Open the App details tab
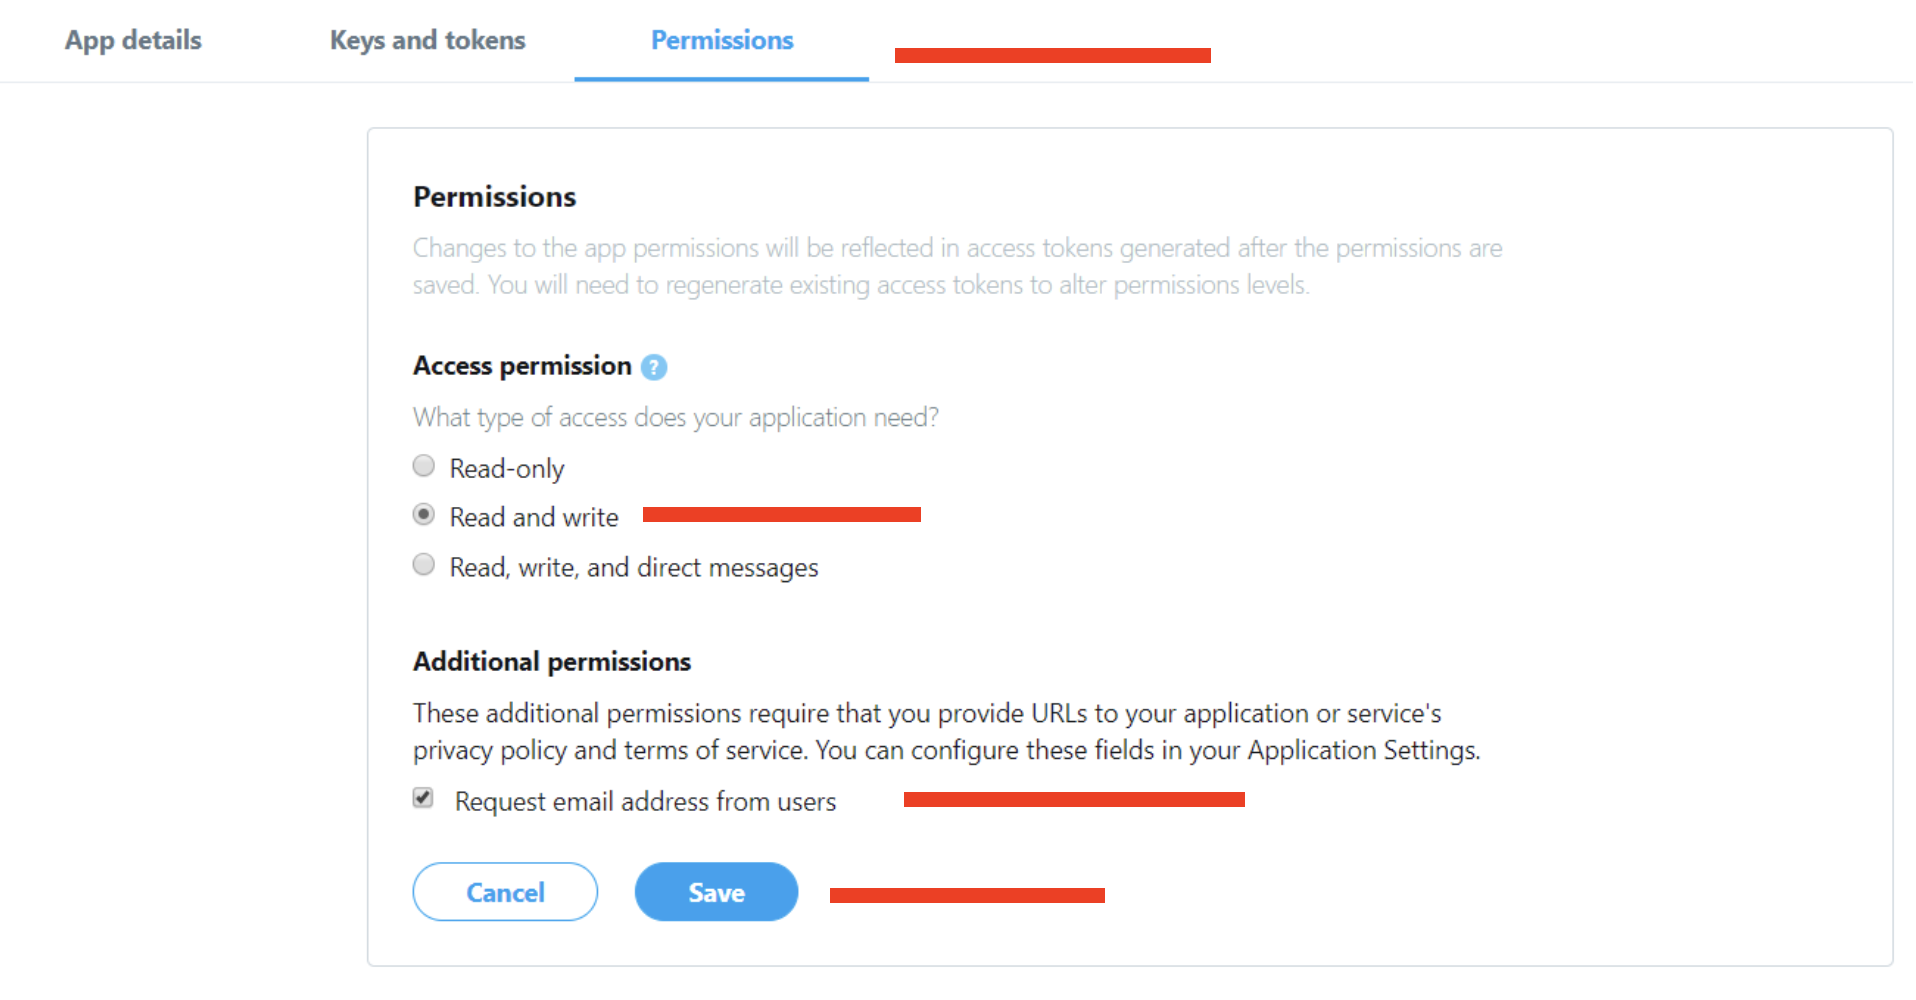Viewport: 1916px width, 1000px height. point(133,40)
